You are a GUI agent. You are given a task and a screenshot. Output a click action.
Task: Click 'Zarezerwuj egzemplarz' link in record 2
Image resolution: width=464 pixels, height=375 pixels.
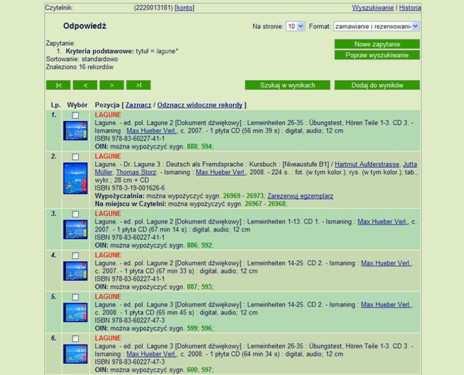coord(300,196)
